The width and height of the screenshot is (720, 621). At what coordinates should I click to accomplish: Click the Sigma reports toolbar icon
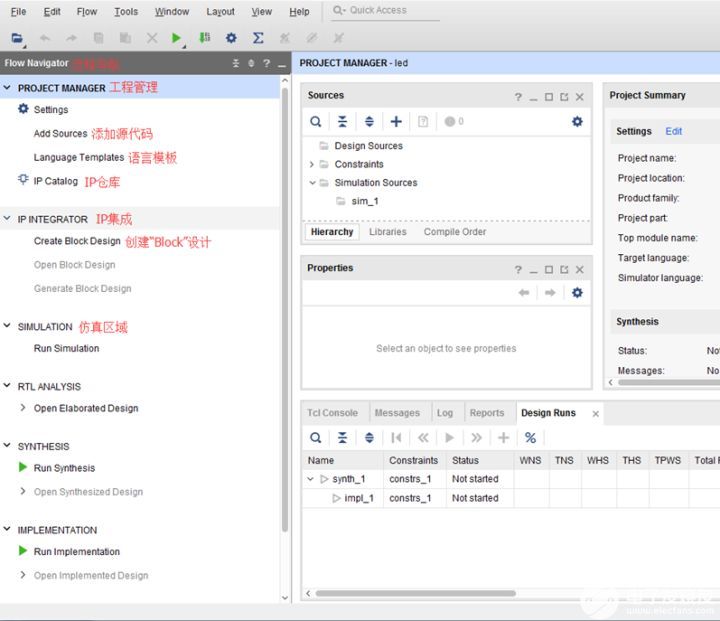coord(258,38)
